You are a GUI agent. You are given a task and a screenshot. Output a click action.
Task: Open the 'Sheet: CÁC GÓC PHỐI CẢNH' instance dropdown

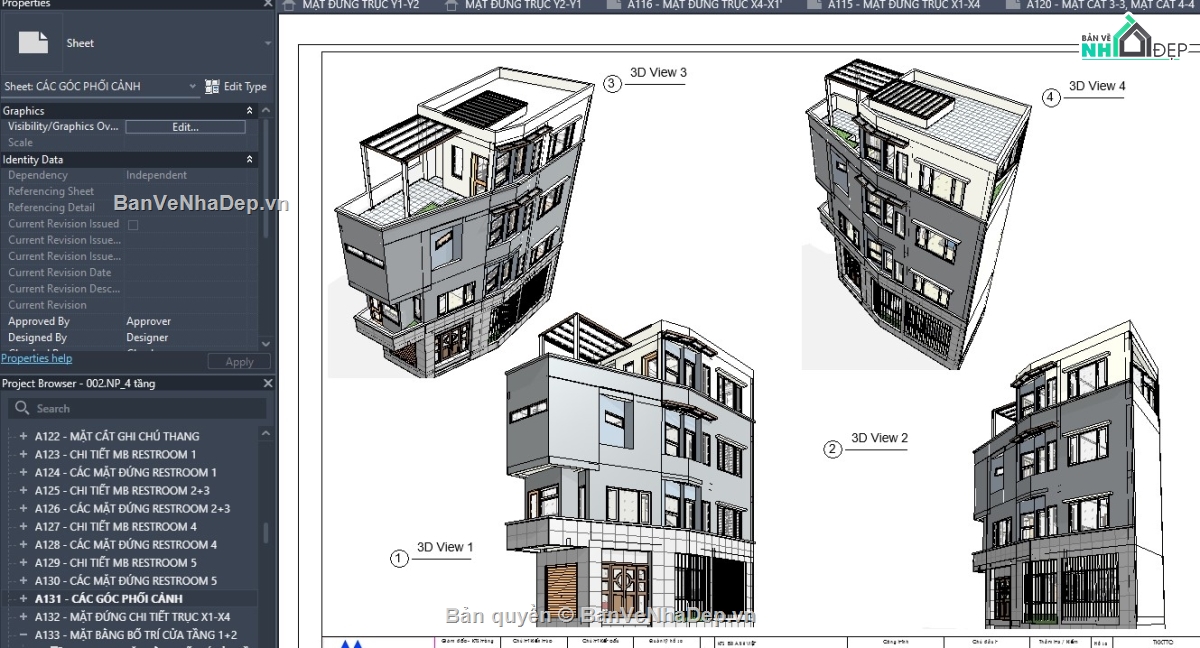[100, 86]
